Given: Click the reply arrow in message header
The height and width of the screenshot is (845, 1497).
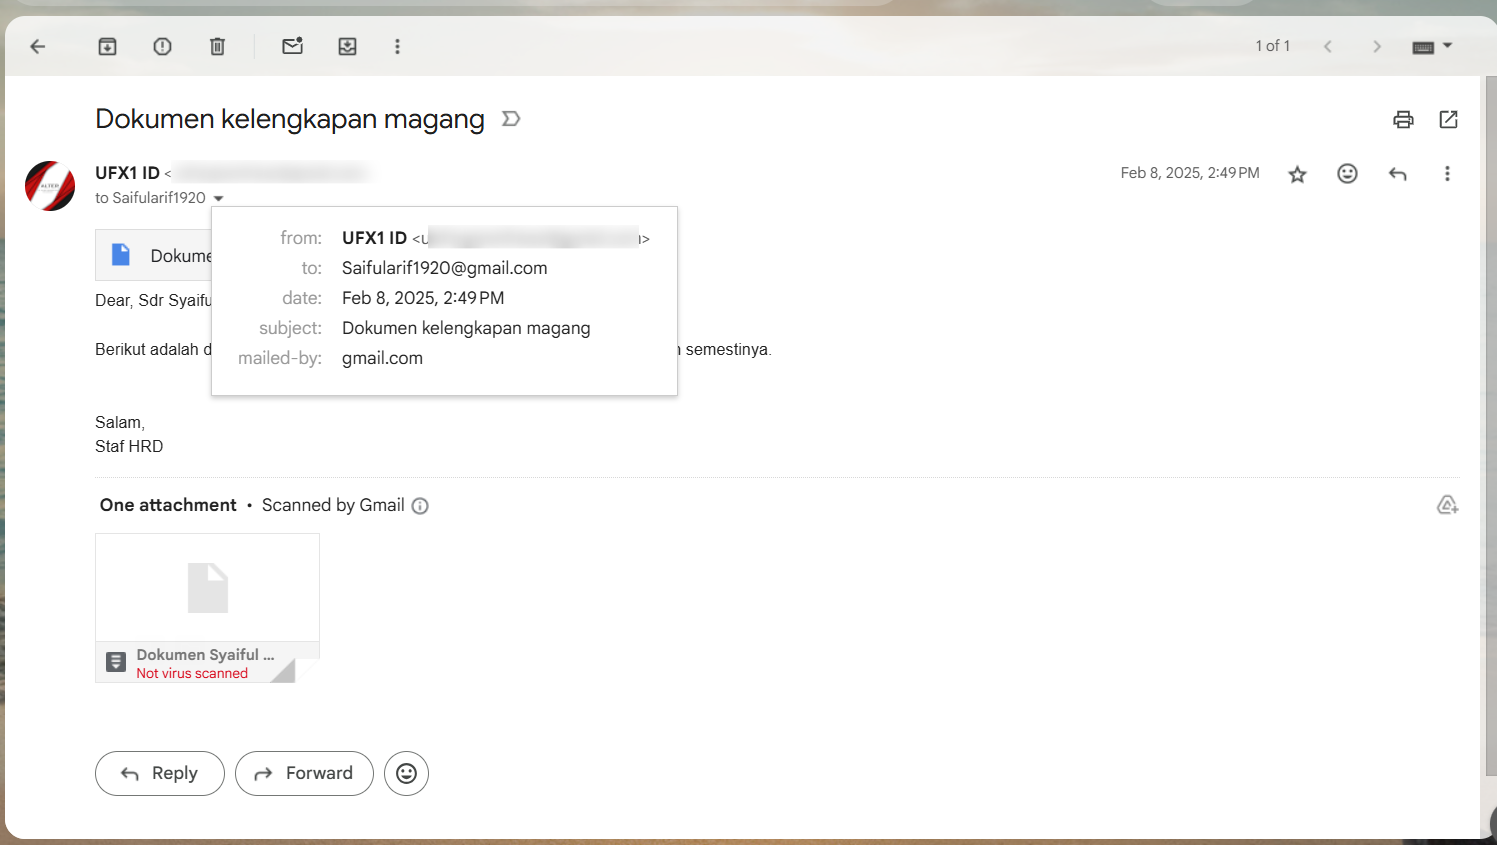Looking at the screenshot, I should tap(1397, 174).
